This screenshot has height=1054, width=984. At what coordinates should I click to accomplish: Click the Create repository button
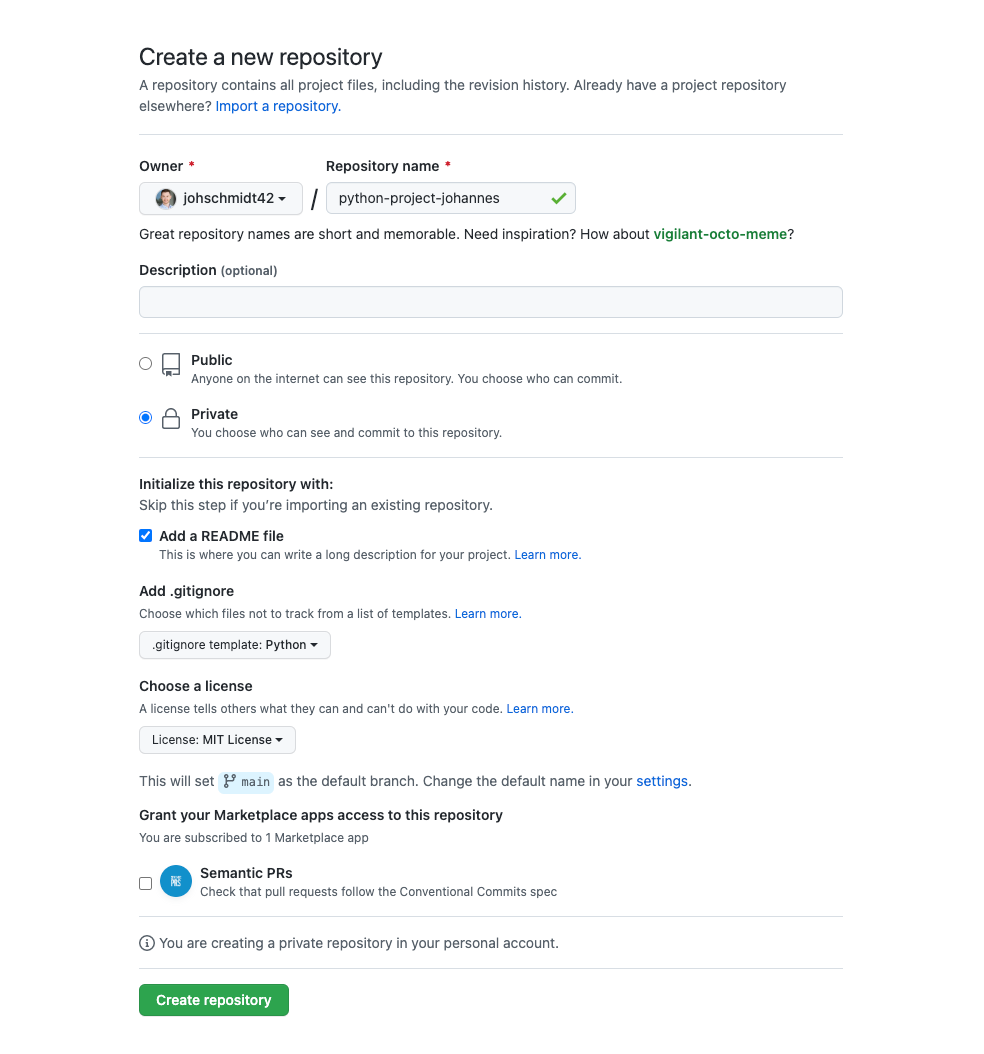(214, 1000)
